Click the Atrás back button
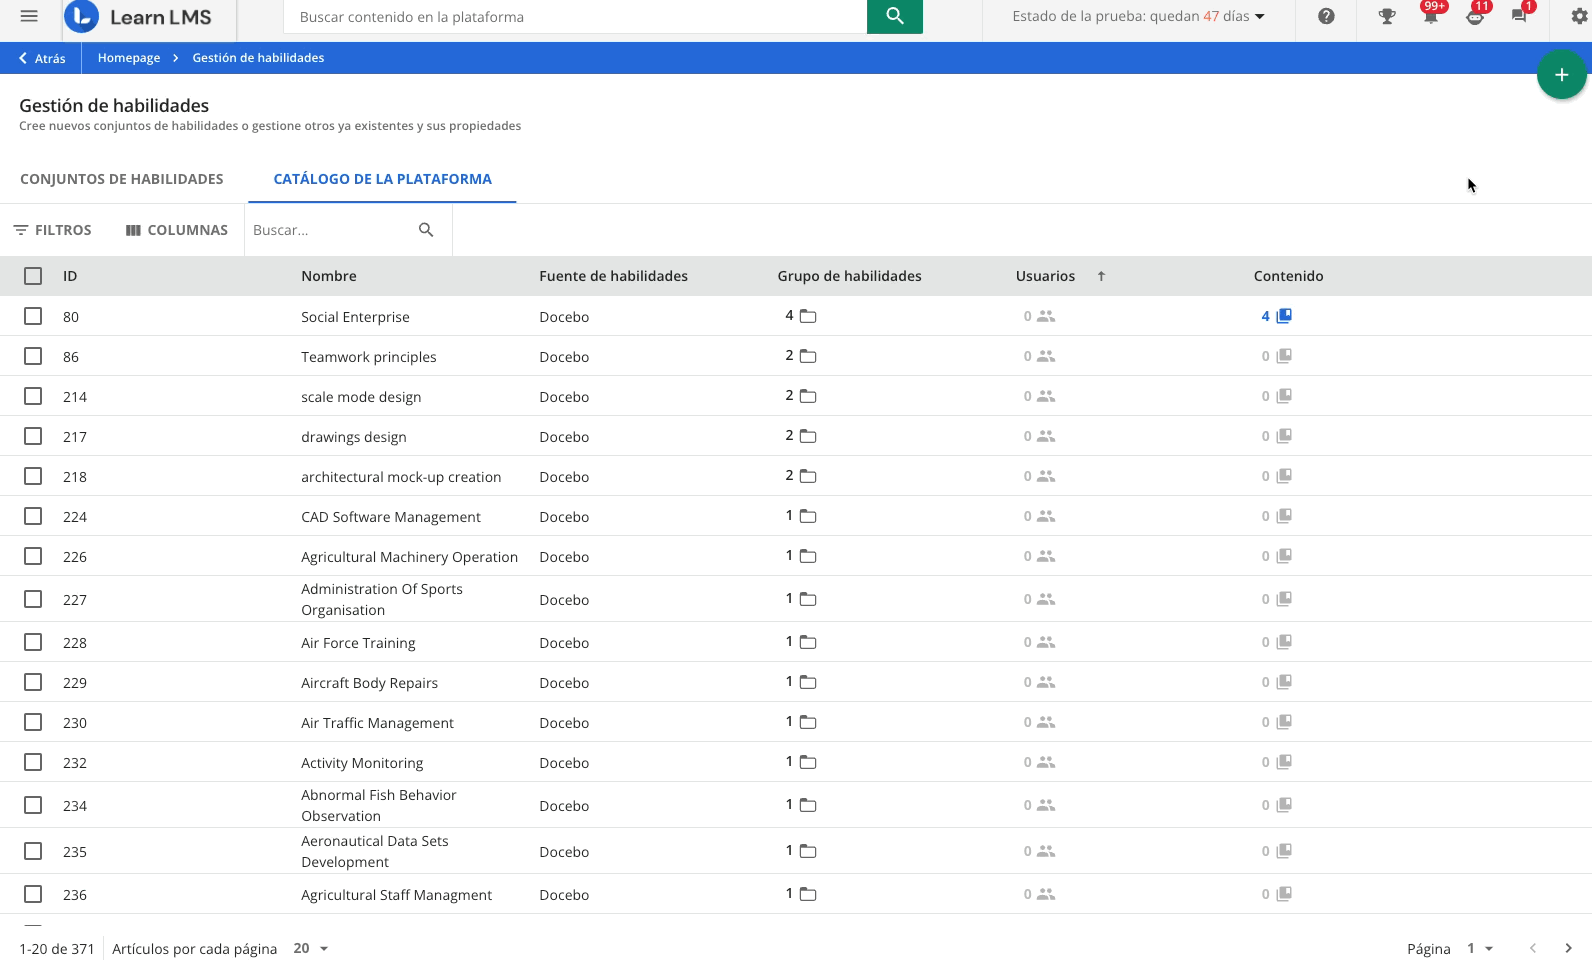This screenshot has width=1592, height=962. coord(42,58)
